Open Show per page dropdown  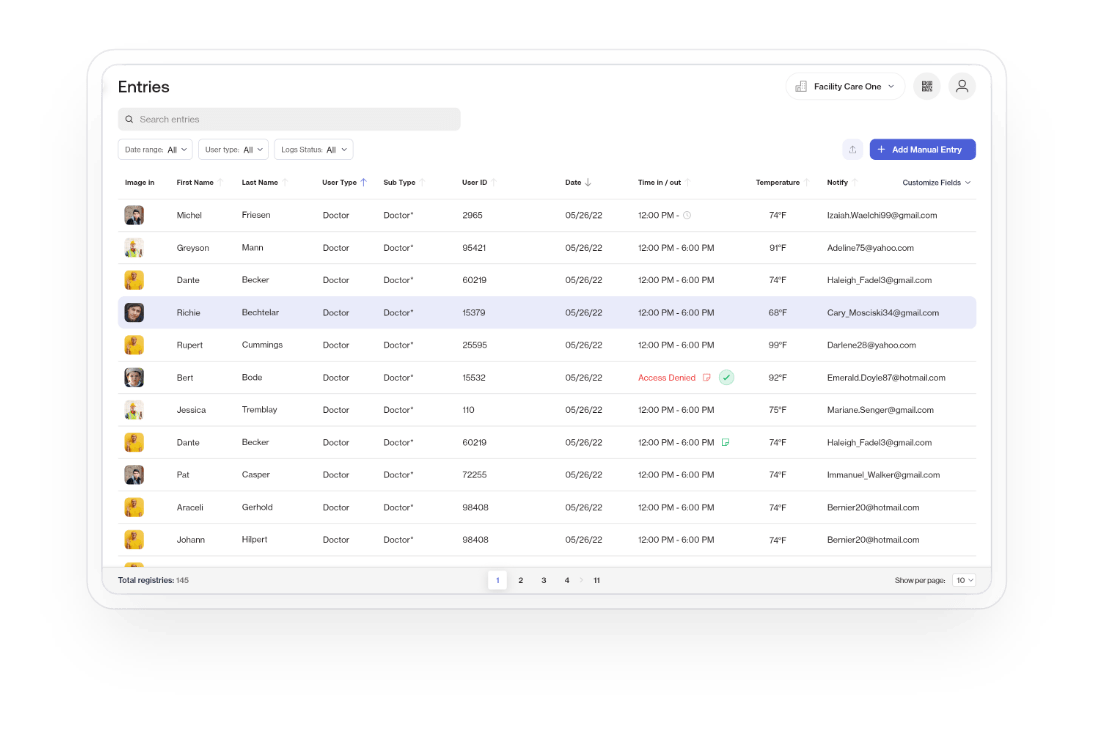pos(964,581)
